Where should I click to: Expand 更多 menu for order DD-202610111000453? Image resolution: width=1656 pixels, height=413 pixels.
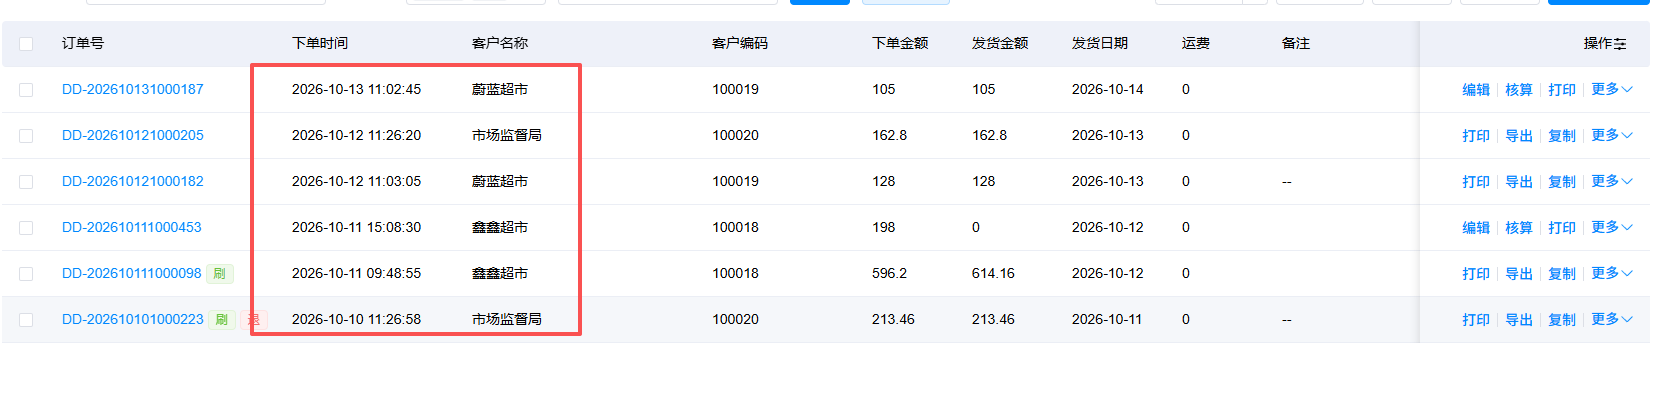pyautogui.click(x=1612, y=227)
